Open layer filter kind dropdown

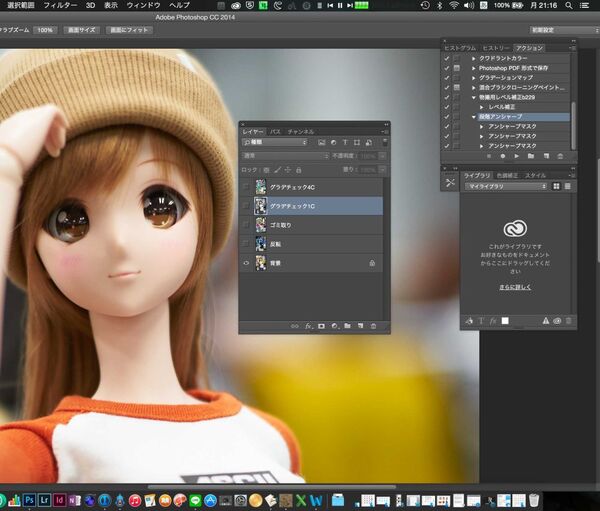pos(275,142)
